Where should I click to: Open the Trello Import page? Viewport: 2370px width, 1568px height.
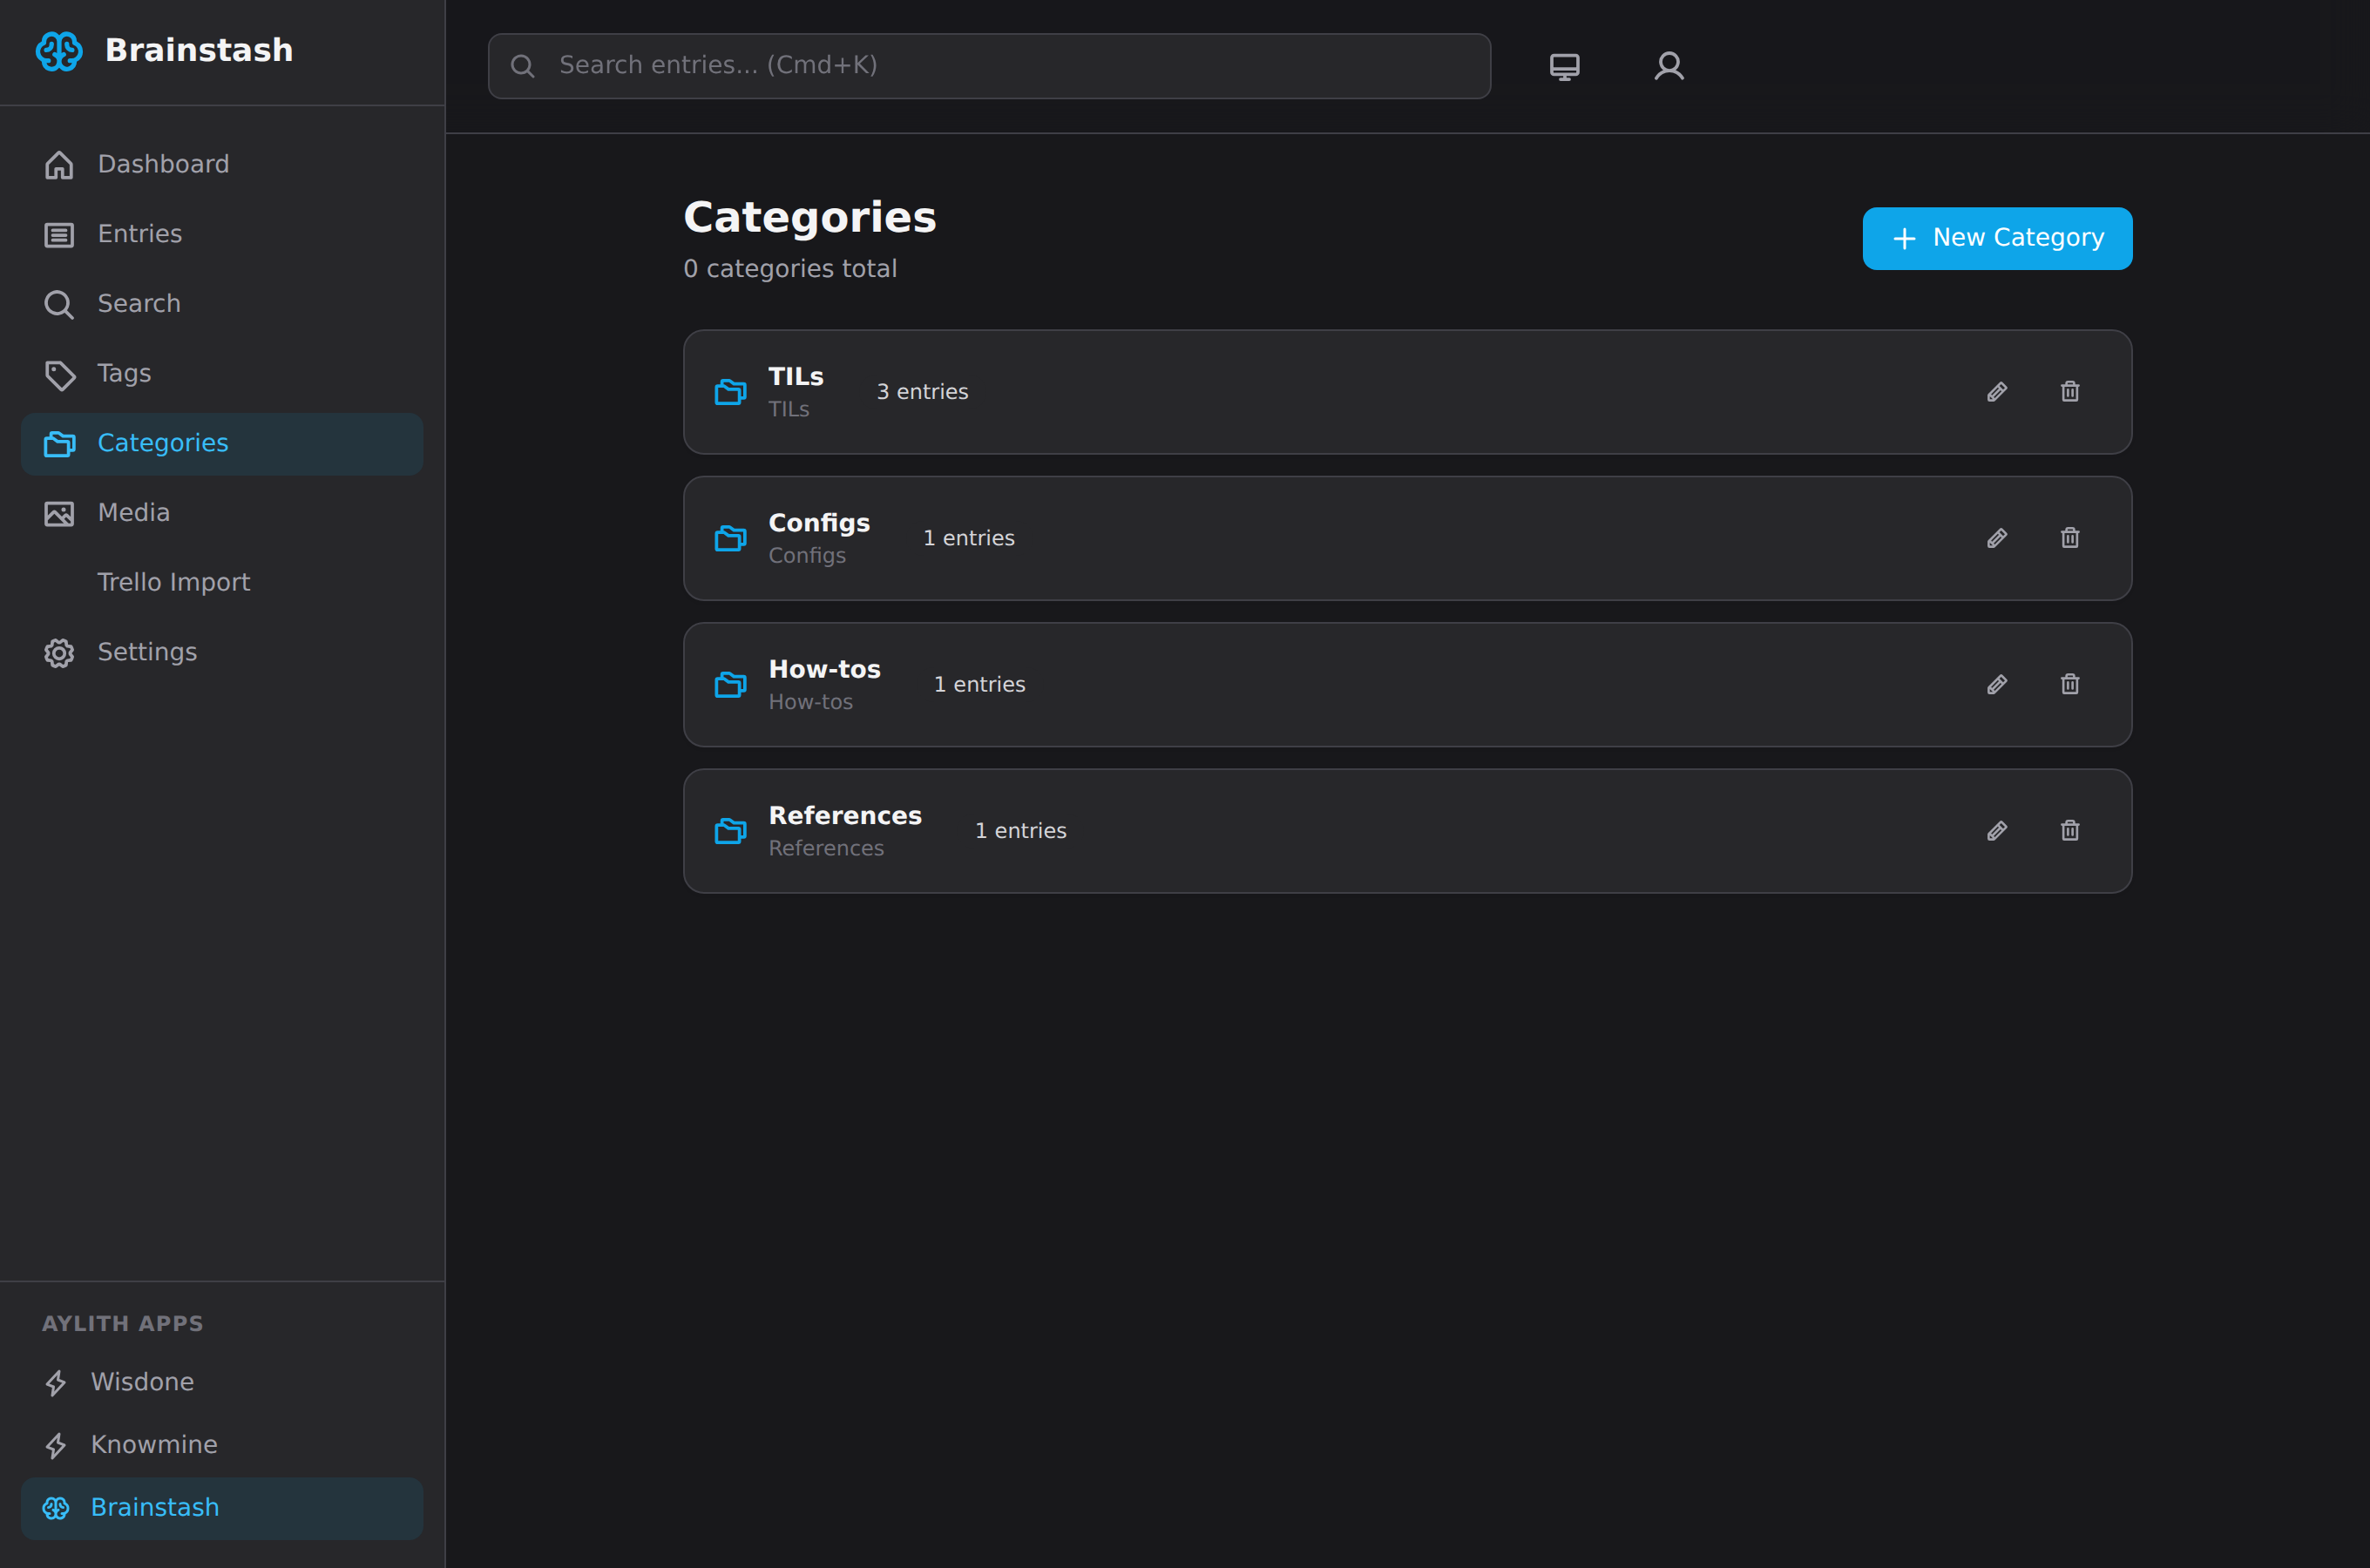222,583
